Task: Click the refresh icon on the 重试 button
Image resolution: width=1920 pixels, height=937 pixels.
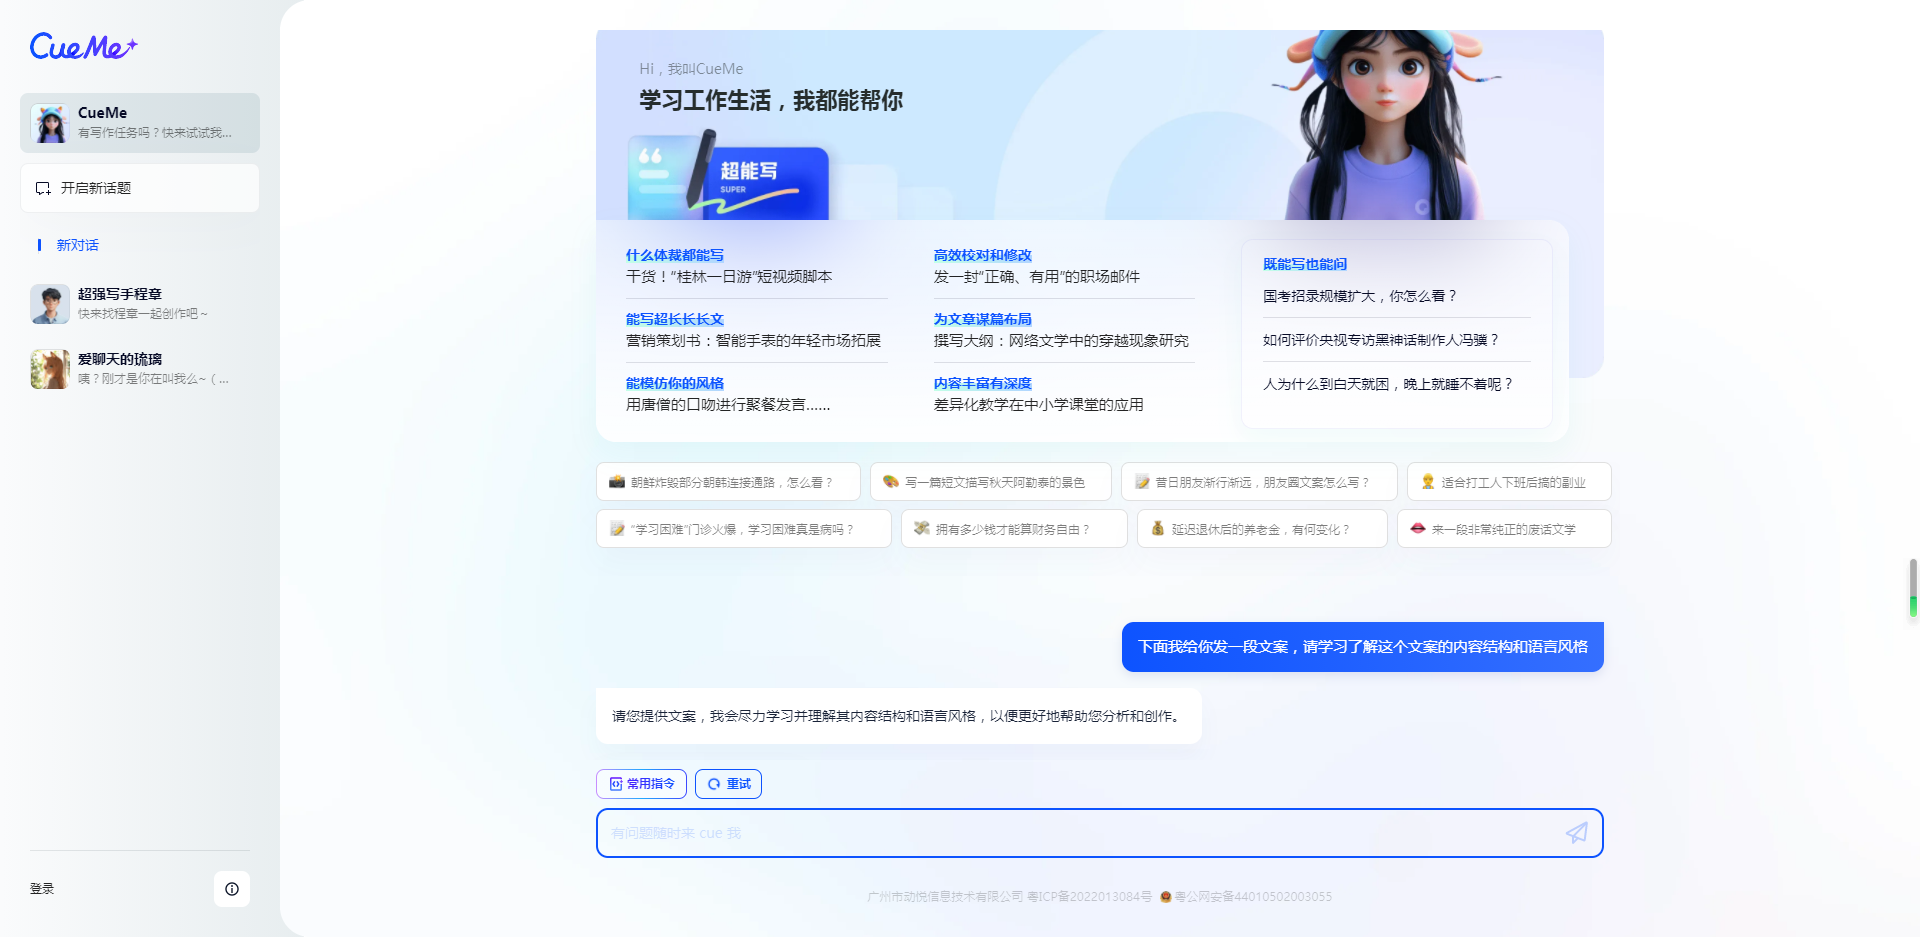Action: point(714,784)
